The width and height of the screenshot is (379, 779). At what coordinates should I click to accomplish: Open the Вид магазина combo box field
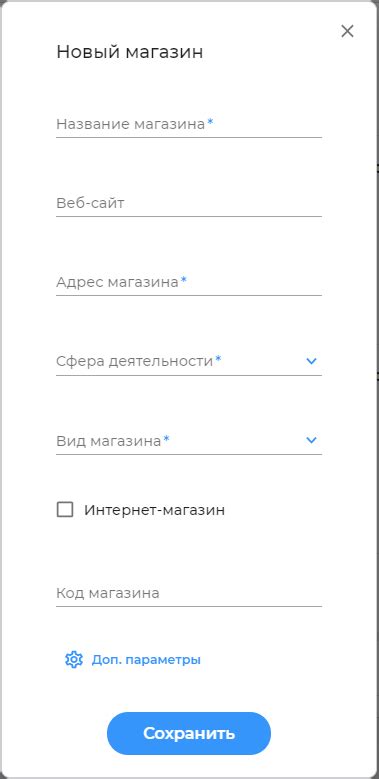point(189,440)
